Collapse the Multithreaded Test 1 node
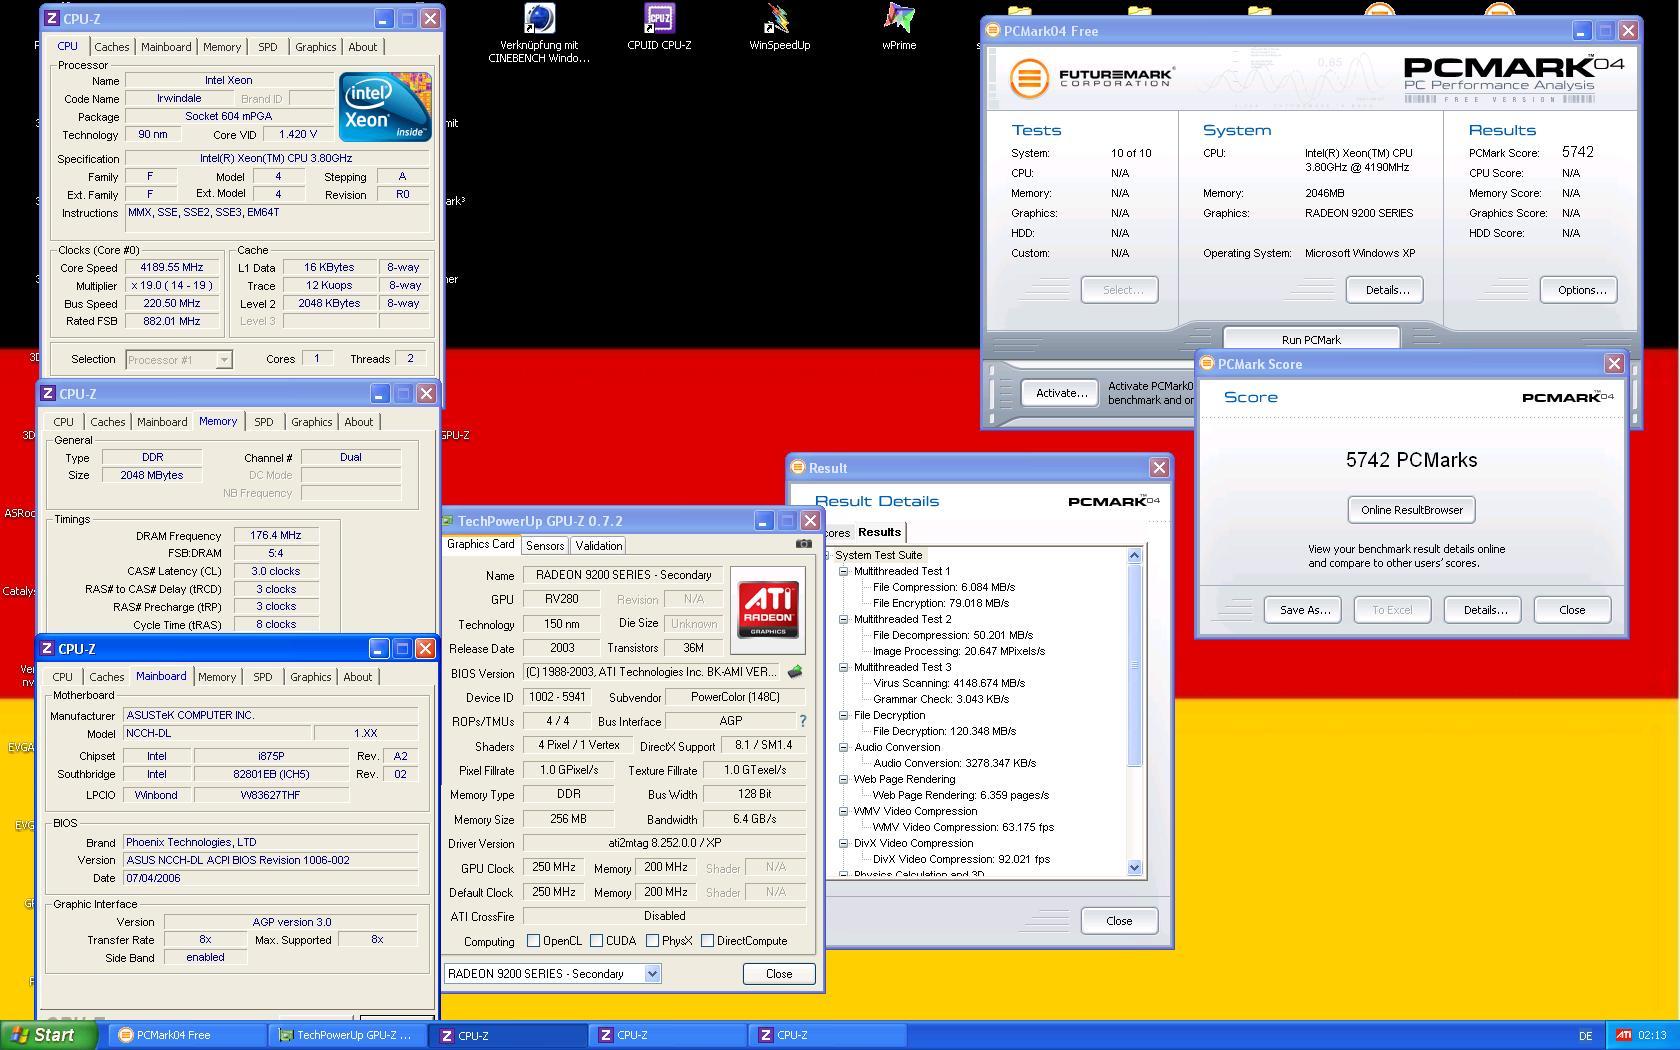This screenshot has height=1050, width=1680. pos(844,572)
